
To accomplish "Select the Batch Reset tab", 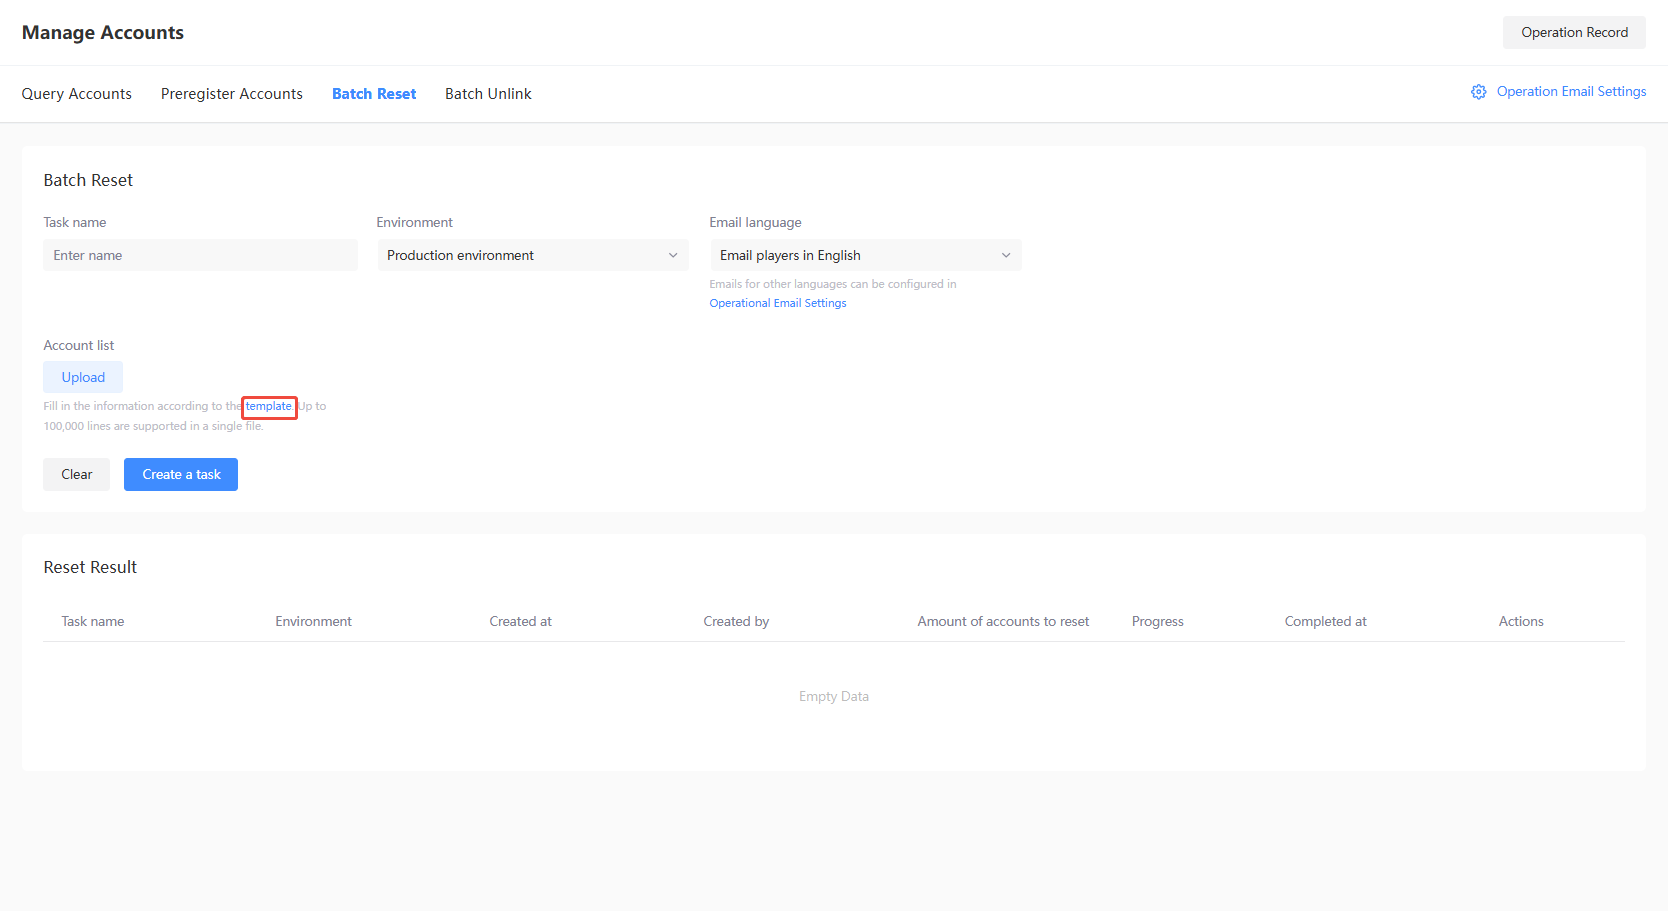I will pyautogui.click(x=374, y=94).
